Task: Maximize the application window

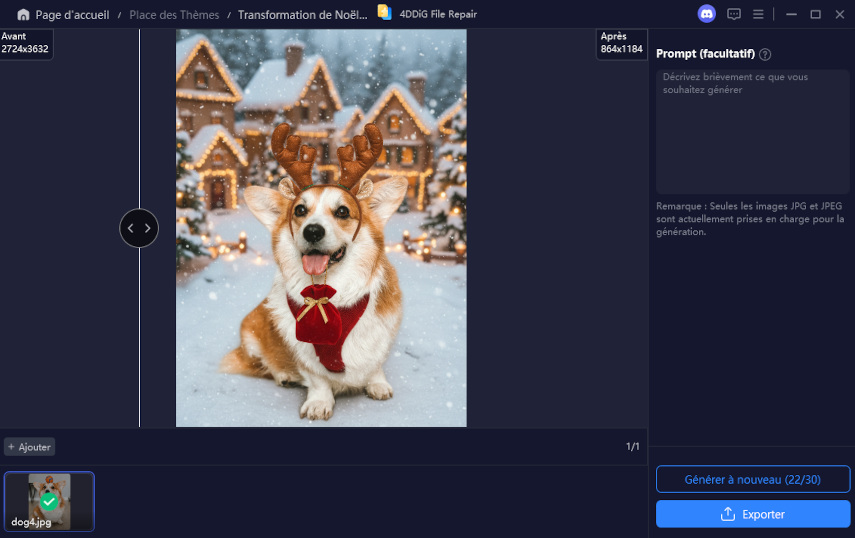Action: (x=815, y=15)
